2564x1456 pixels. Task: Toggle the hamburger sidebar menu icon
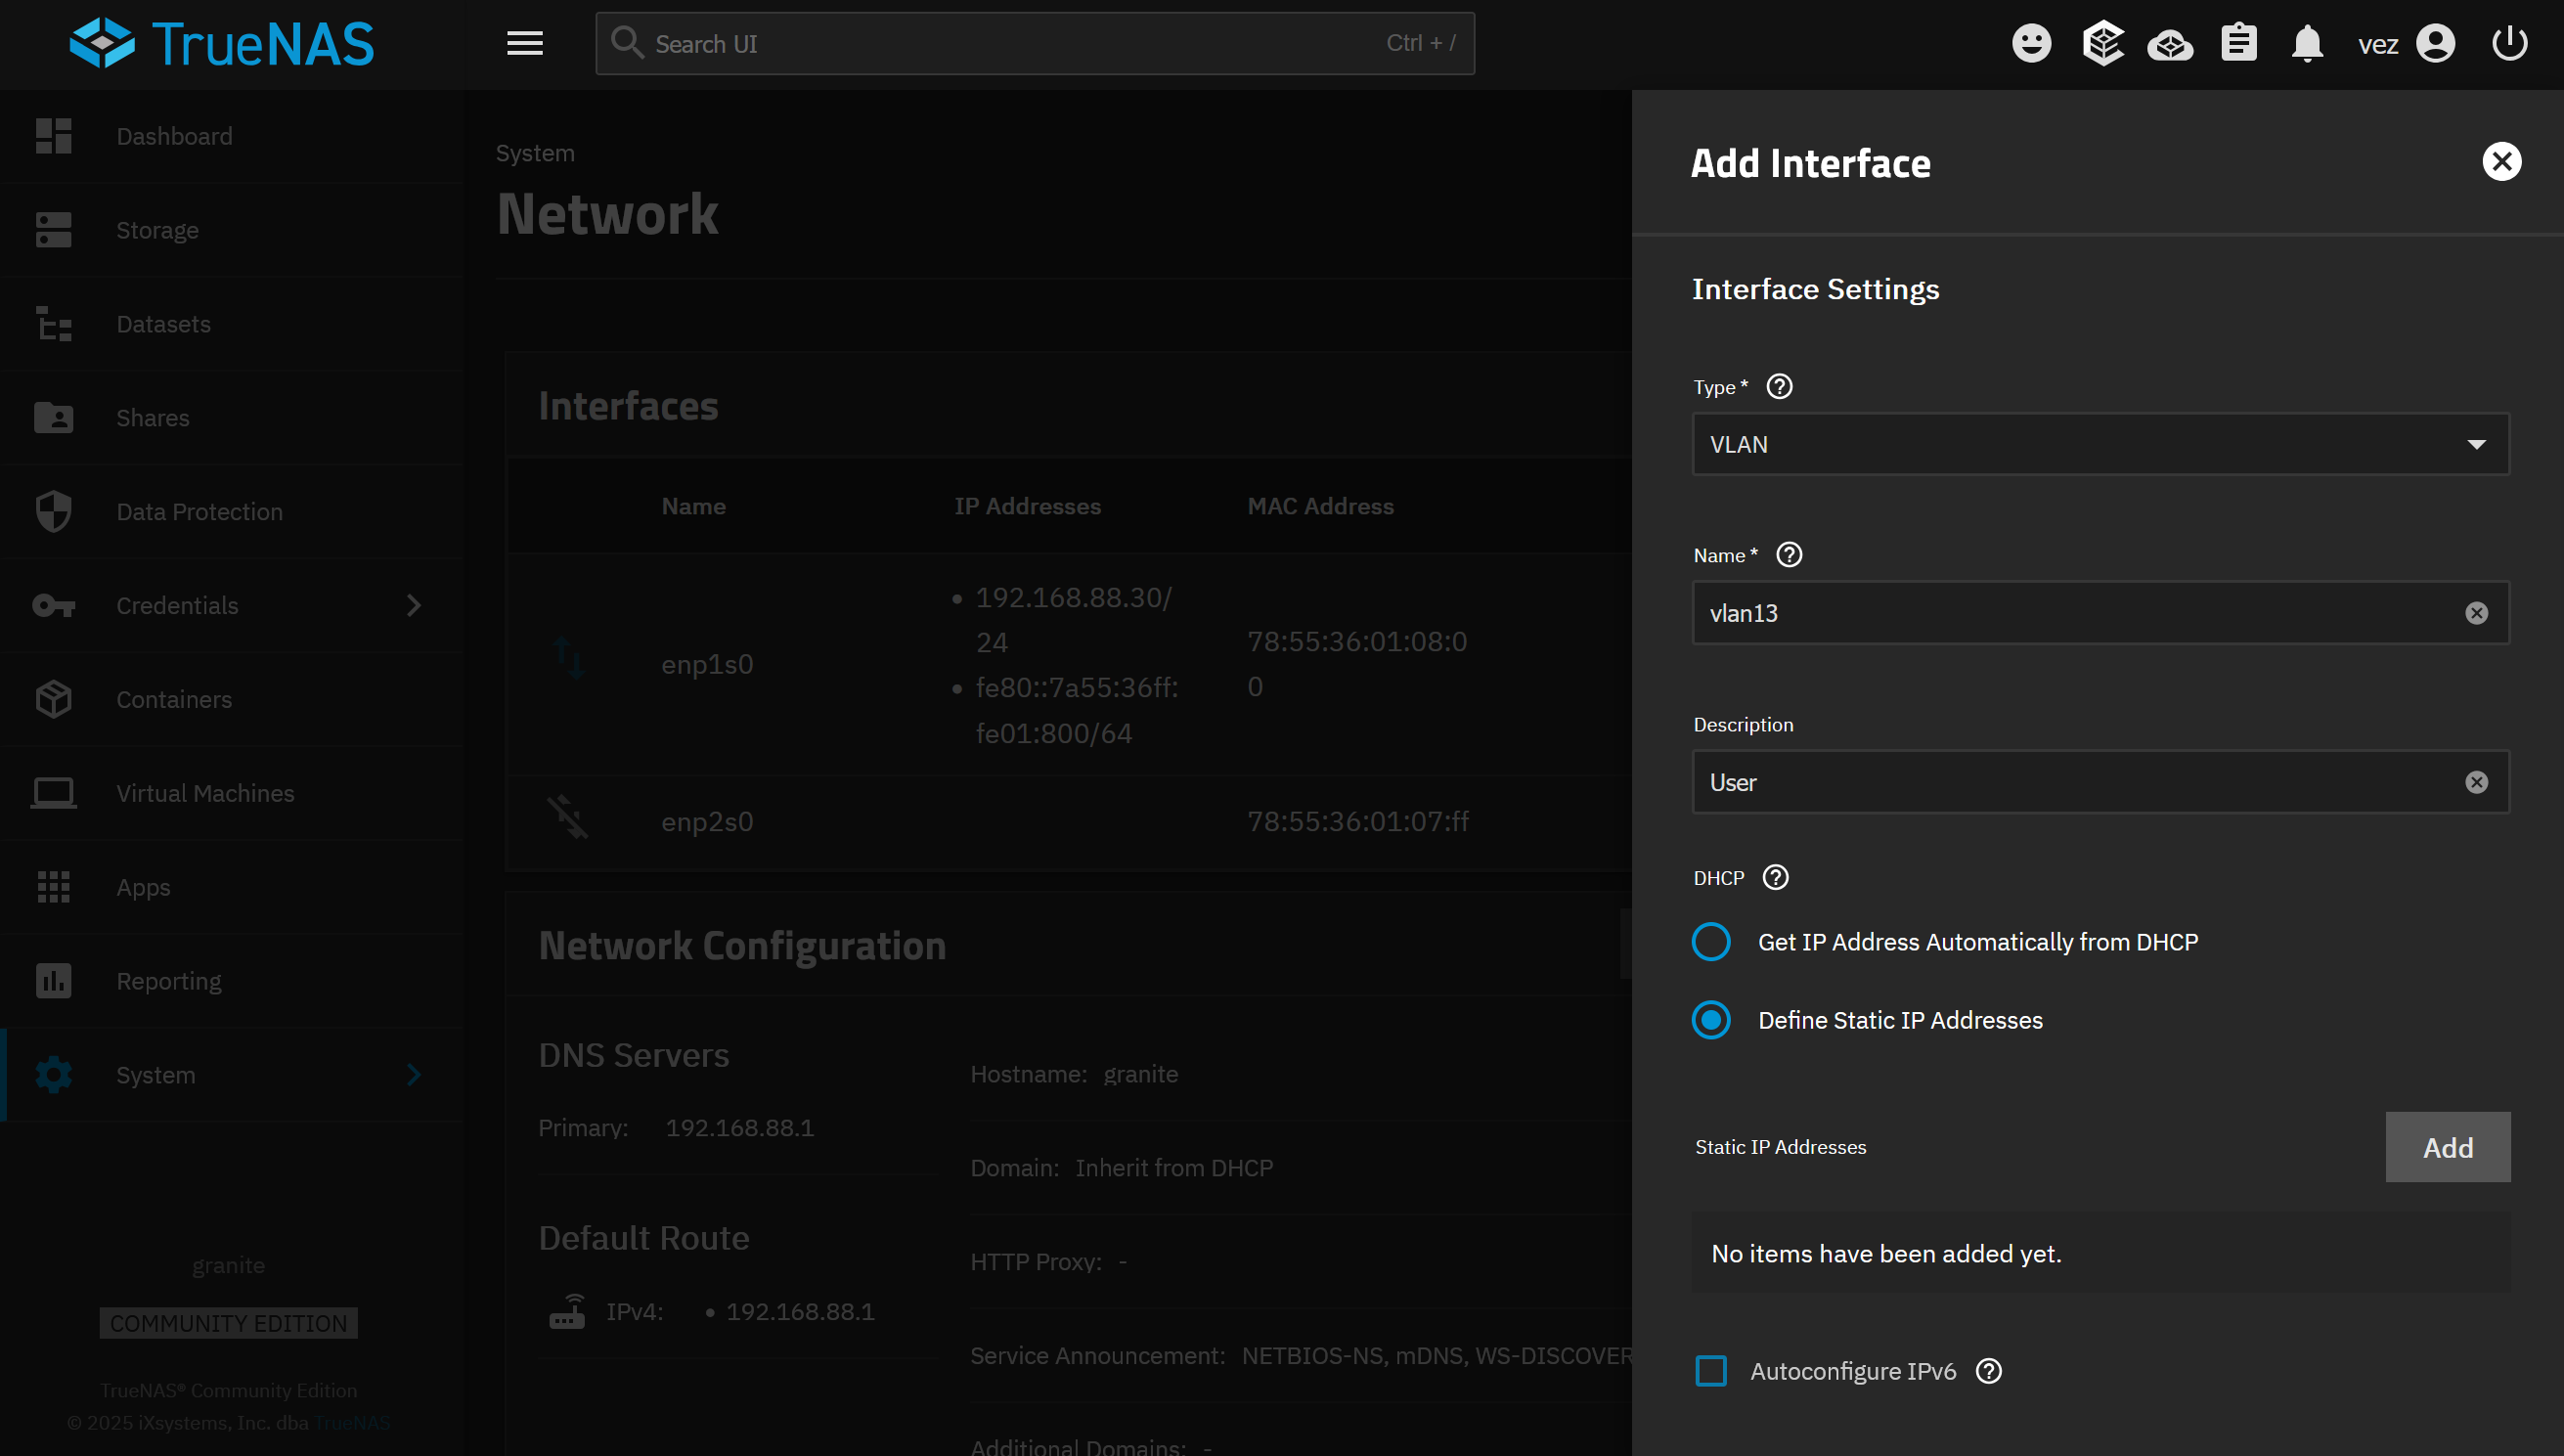[524, 44]
